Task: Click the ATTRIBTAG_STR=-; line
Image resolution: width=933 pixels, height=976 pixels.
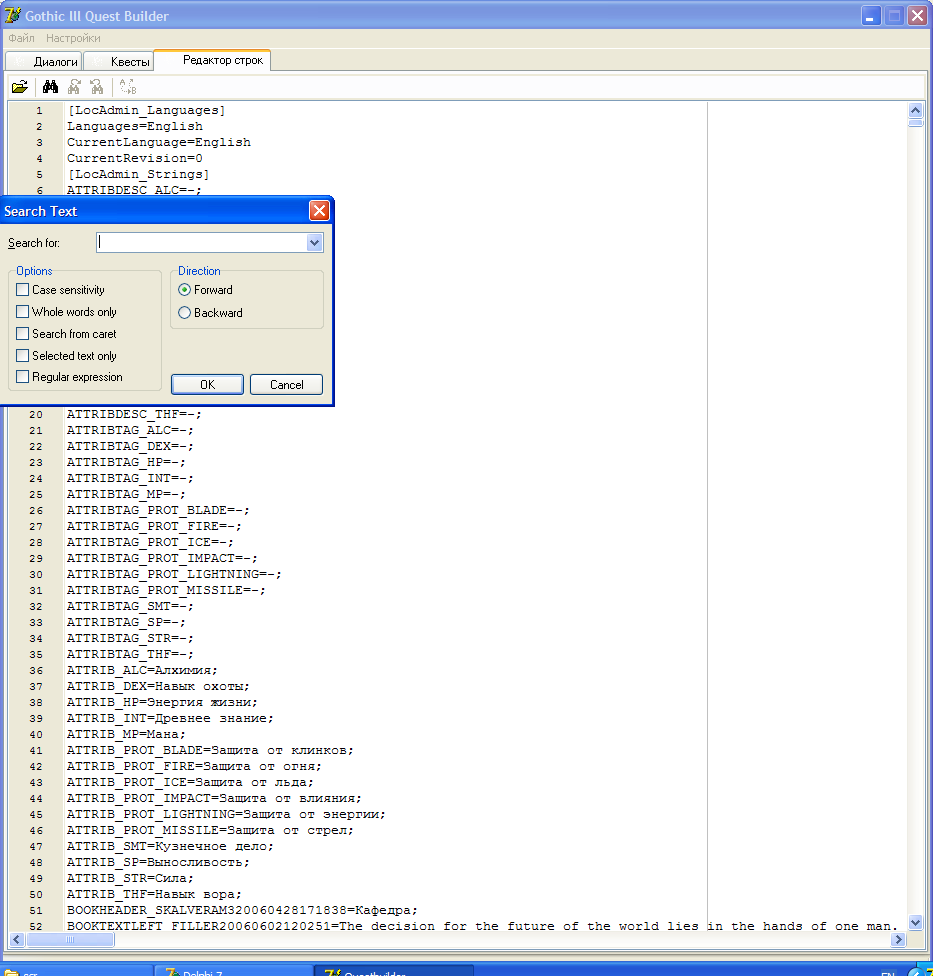Action: point(130,638)
